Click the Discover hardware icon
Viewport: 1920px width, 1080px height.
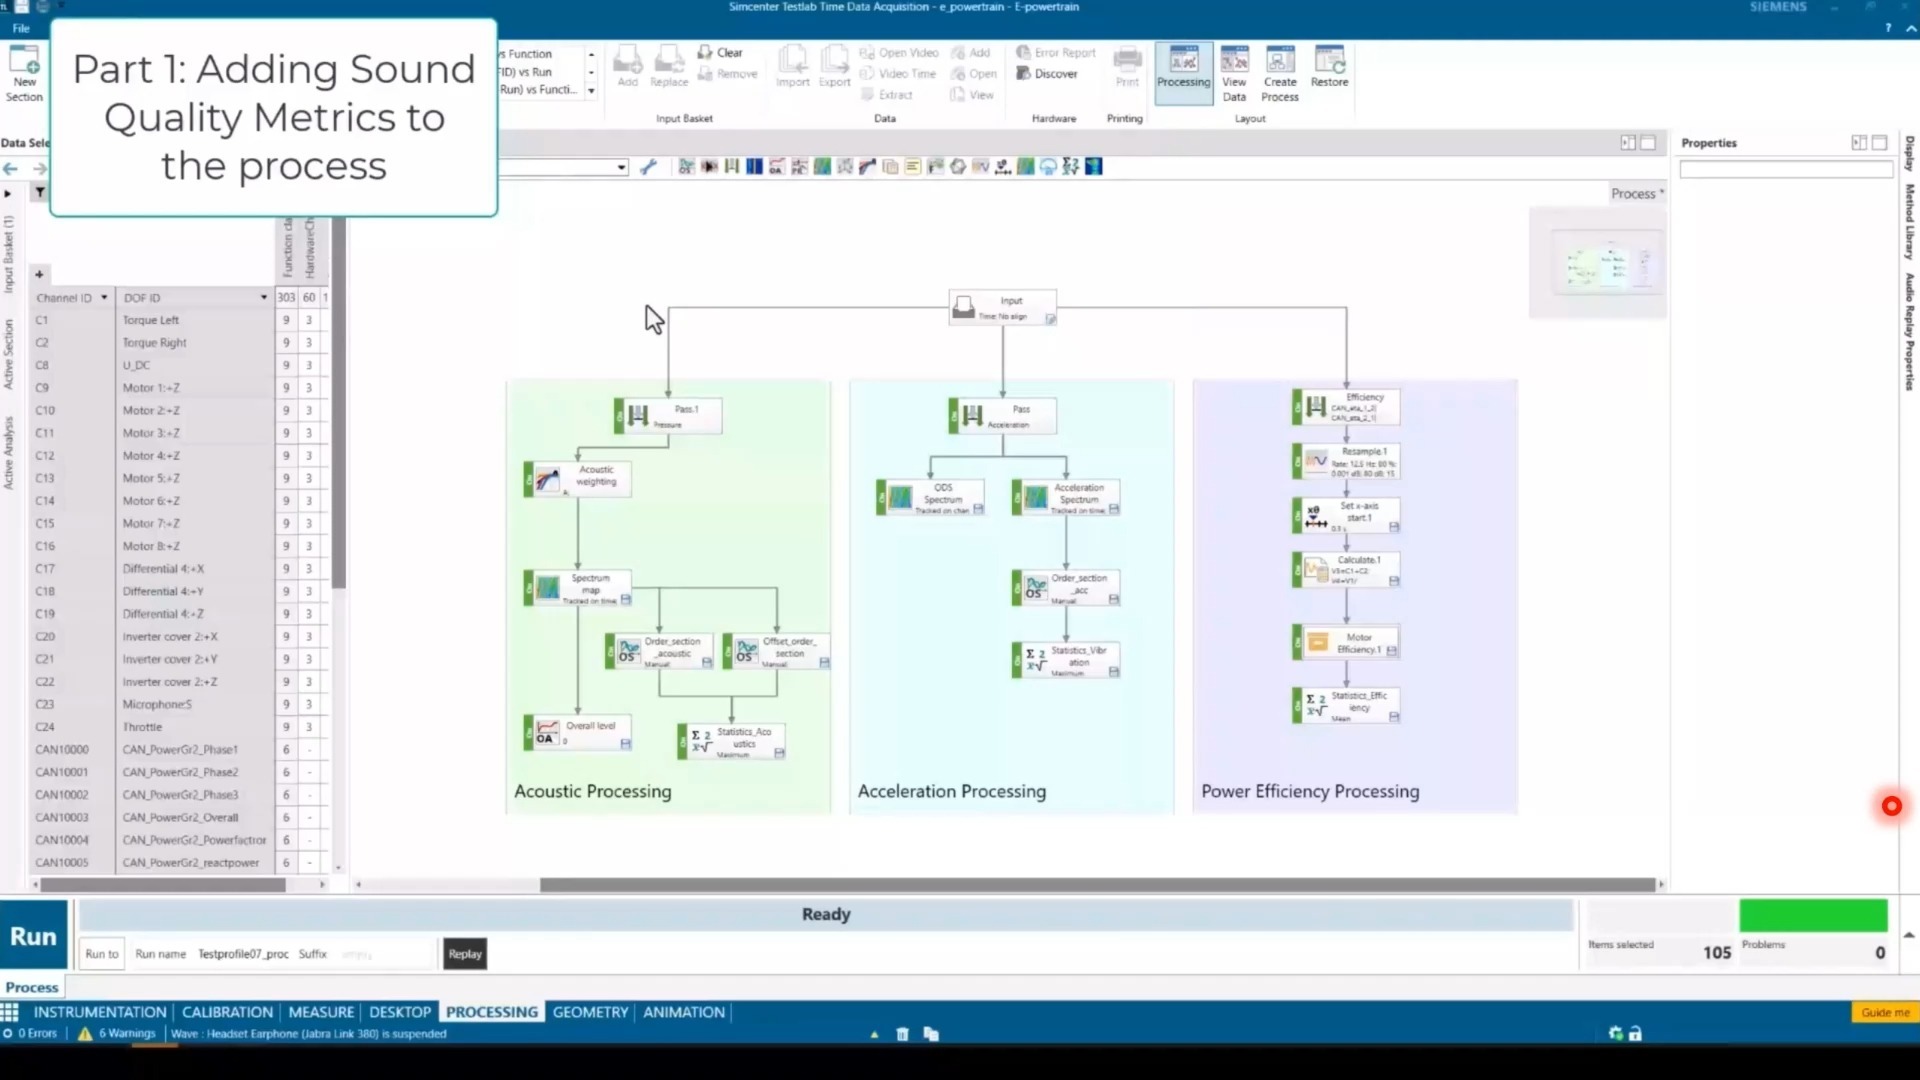1023,74
